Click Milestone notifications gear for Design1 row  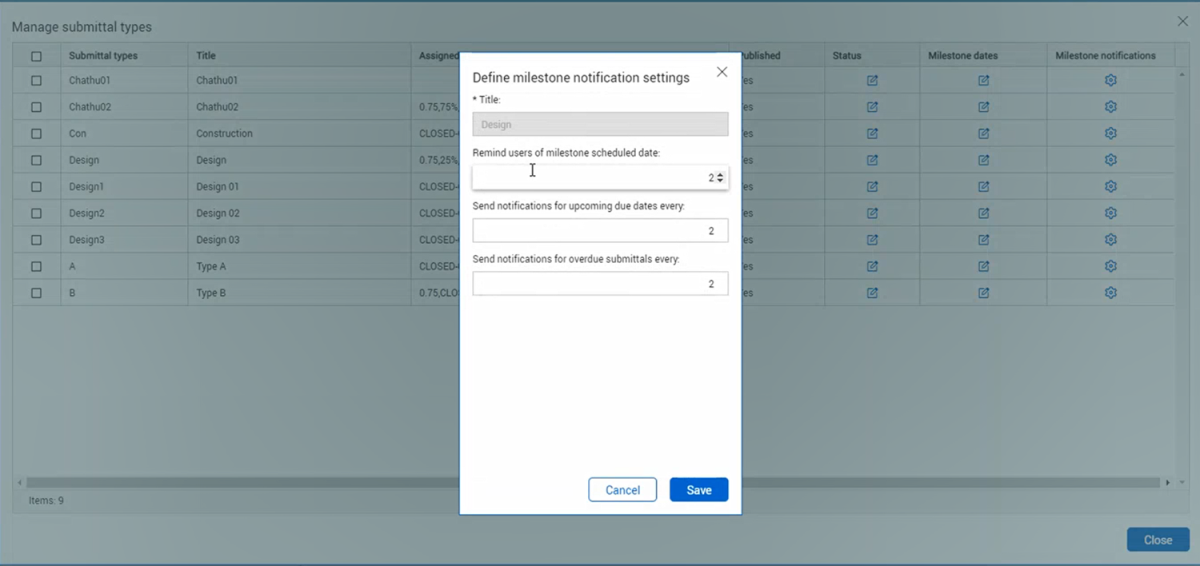click(x=1110, y=187)
